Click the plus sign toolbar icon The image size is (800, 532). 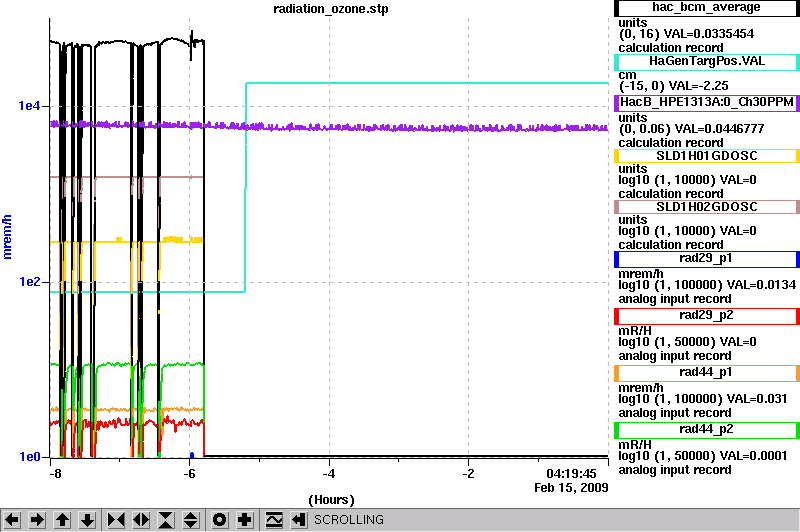[x=245, y=520]
